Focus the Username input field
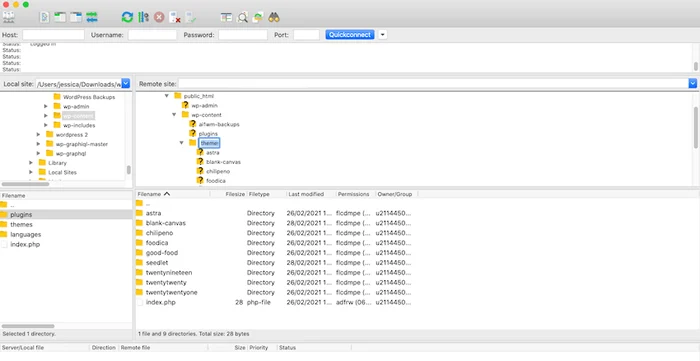The width and height of the screenshot is (700, 361). (x=152, y=34)
